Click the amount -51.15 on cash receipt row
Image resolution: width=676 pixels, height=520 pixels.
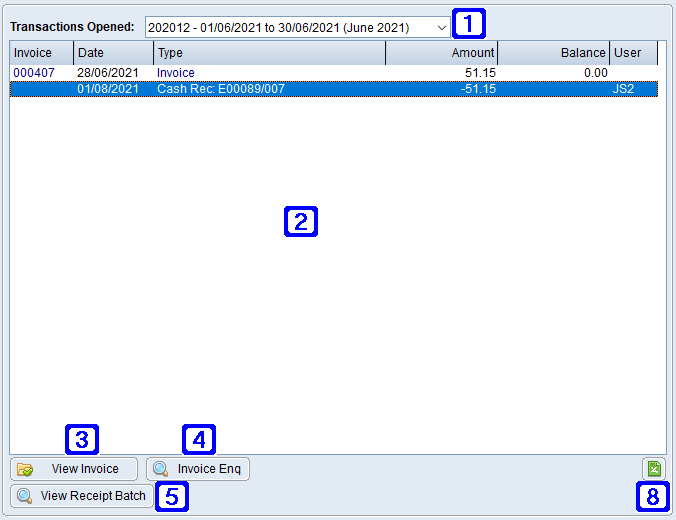479,89
